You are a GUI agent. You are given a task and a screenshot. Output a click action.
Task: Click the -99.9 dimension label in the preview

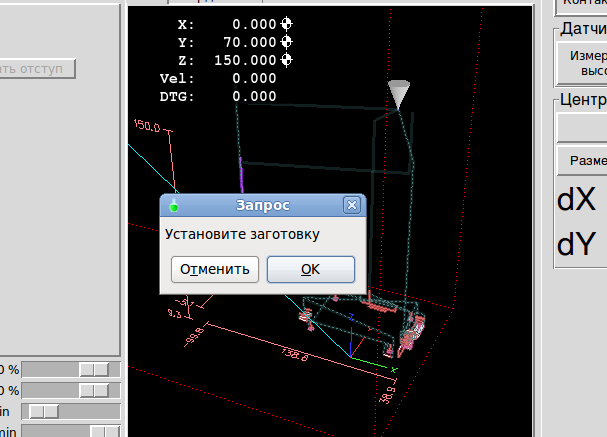tap(194, 337)
